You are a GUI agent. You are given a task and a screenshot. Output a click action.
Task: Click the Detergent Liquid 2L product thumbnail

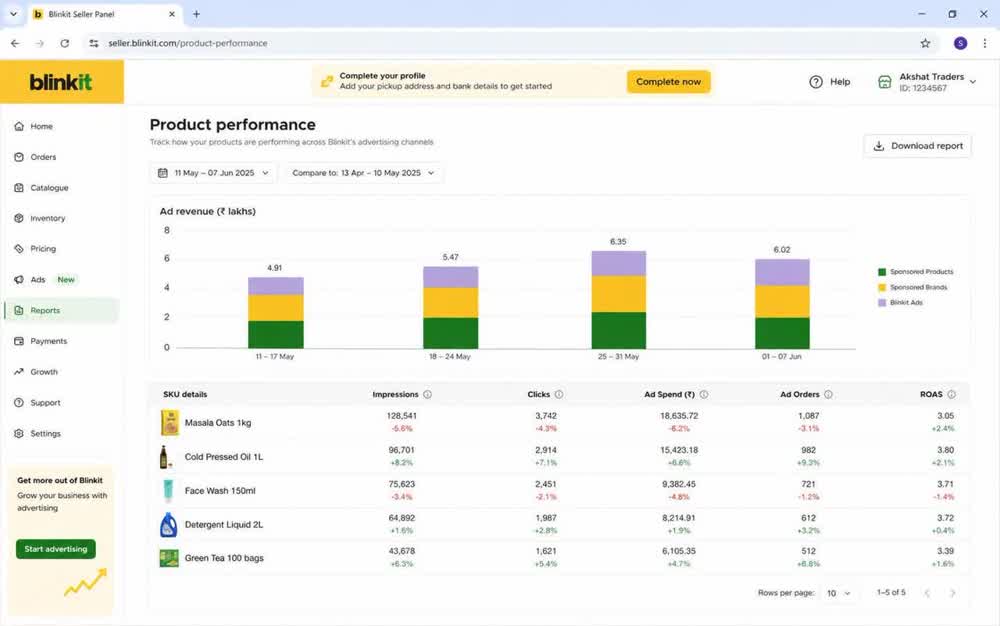168,525
